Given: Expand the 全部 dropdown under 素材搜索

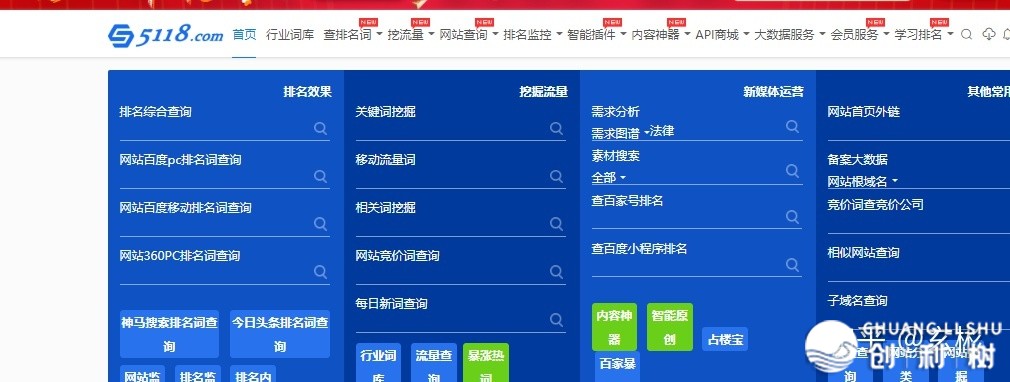Looking at the screenshot, I should tap(609, 178).
